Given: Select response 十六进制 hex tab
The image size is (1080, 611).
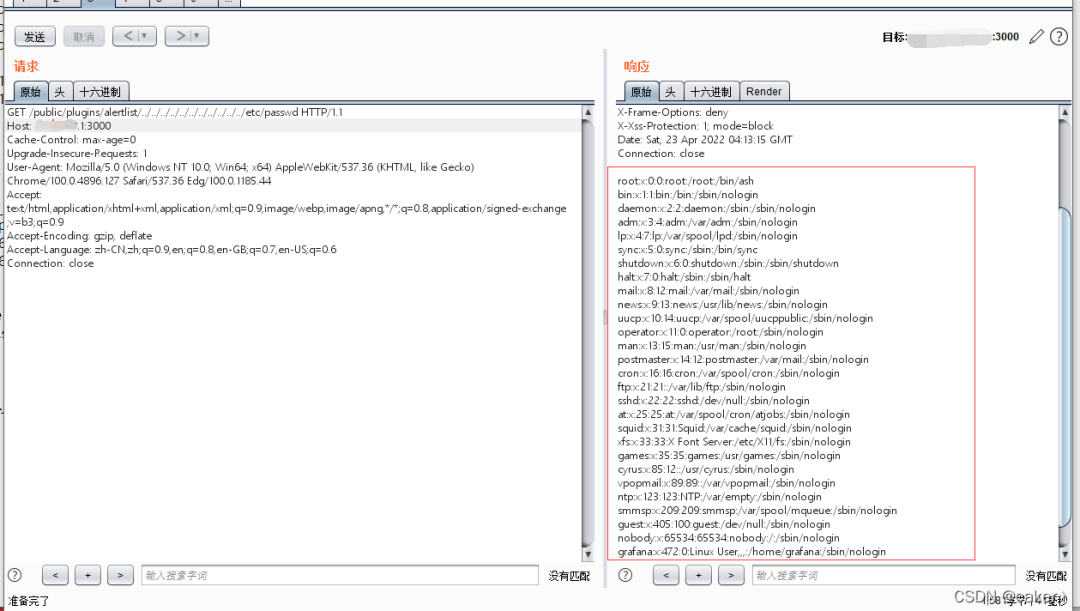Looking at the screenshot, I should [x=711, y=92].
